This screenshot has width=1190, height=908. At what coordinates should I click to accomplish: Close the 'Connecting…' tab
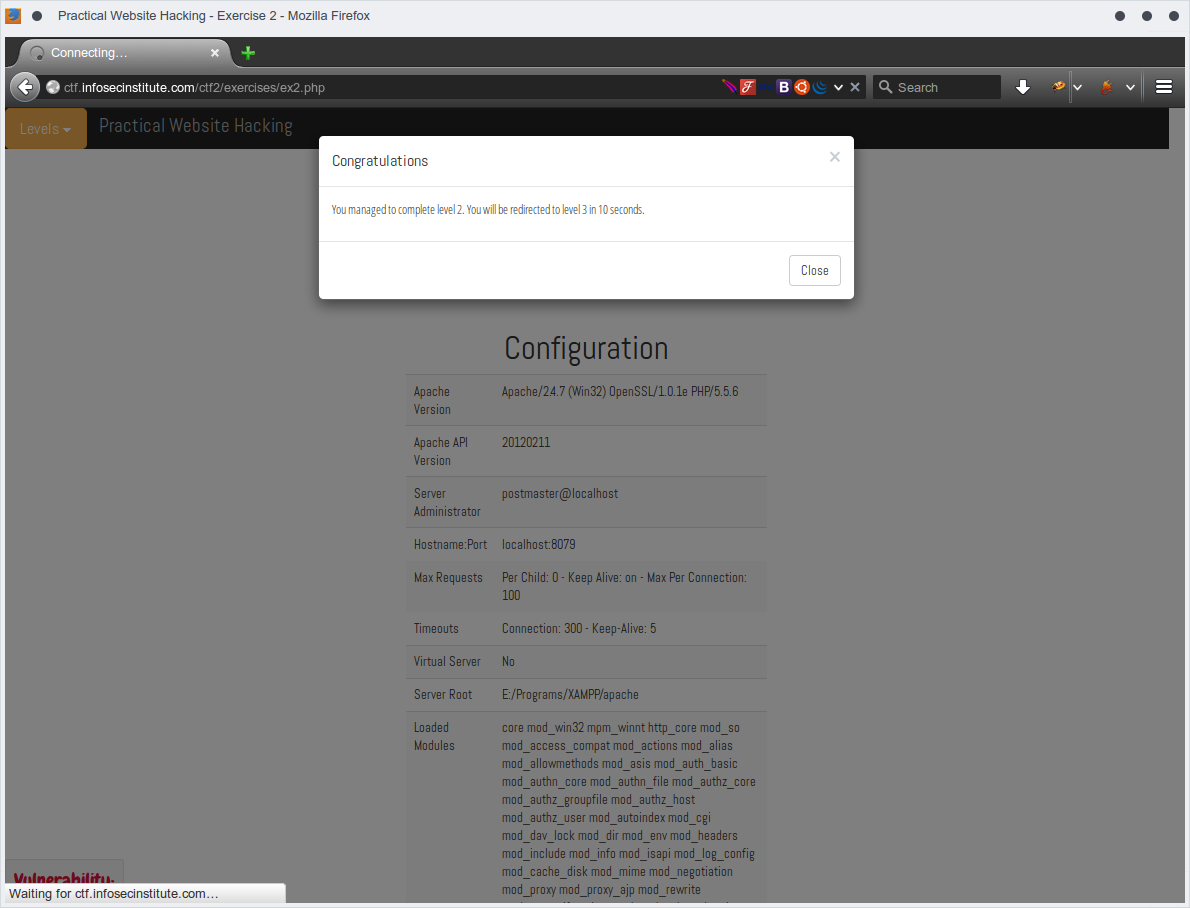[x=214, y=53]
